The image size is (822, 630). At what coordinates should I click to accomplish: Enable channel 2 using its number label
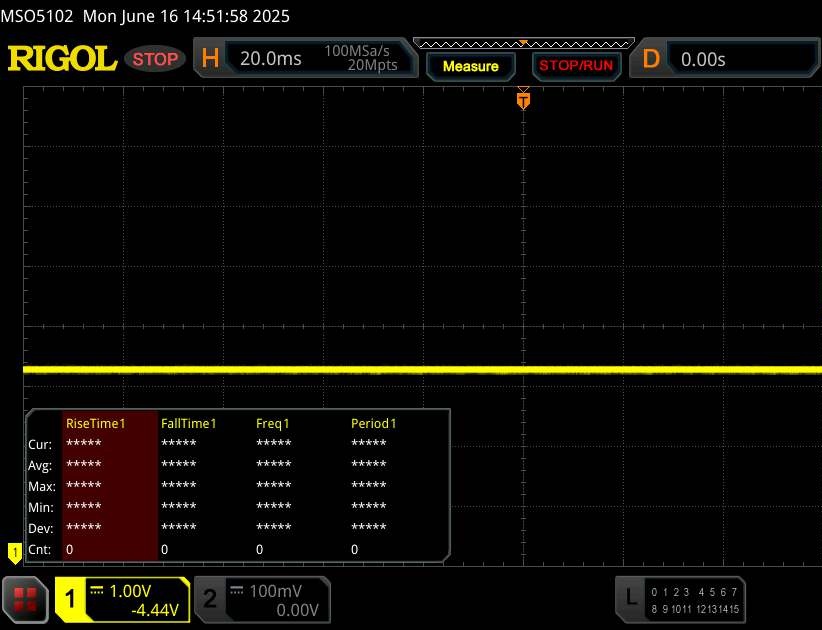coord(210,599)
